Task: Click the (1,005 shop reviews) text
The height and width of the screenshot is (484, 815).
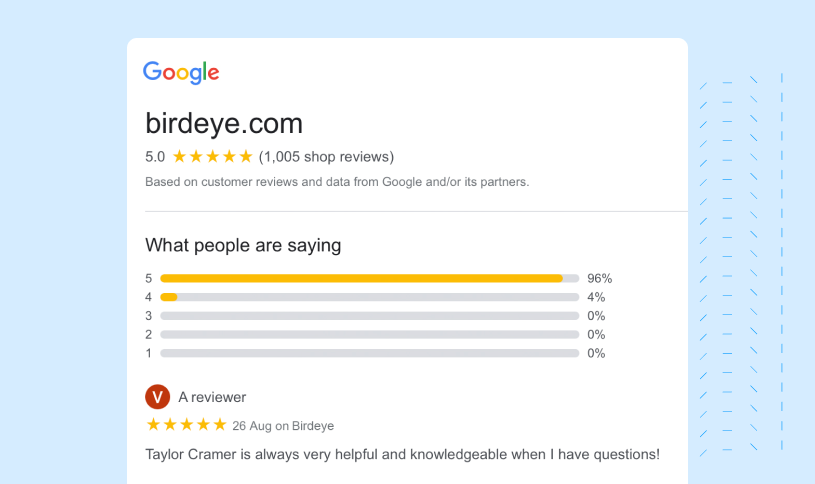Action: 326,157
